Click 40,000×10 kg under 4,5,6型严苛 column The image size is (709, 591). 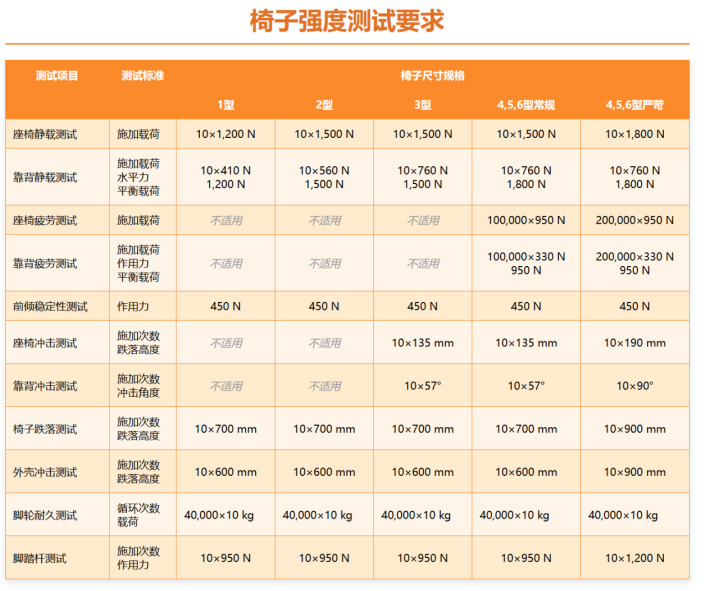point(623,515)
